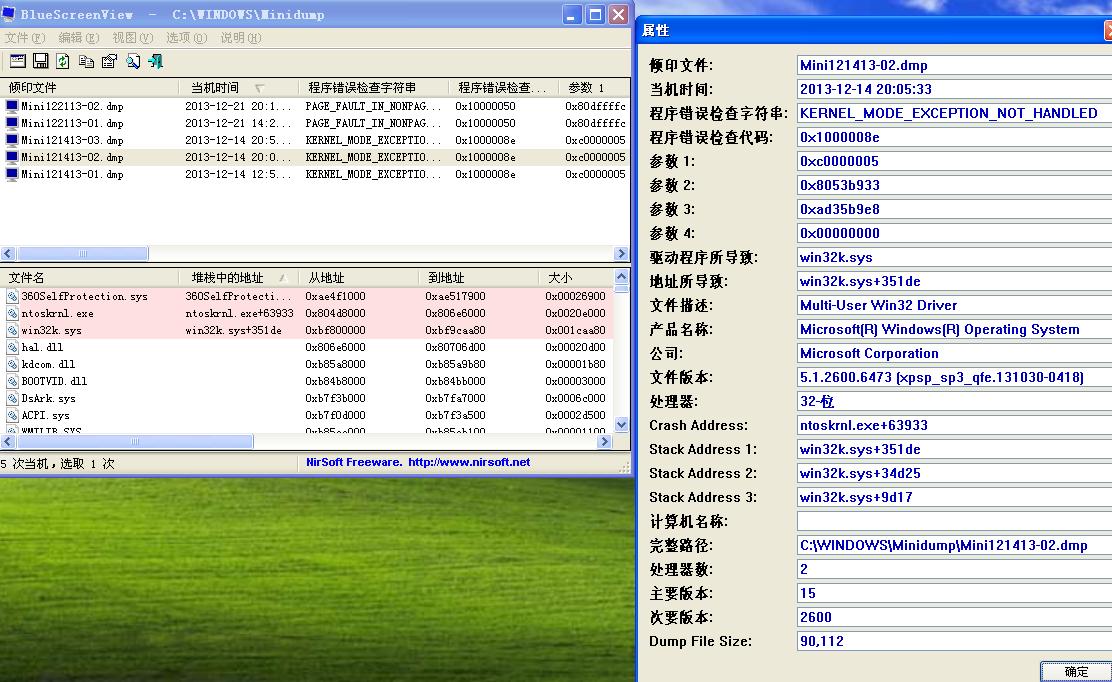
Task: Click the Crash Address field ntoskrnl.exe+63933
Action: (954, 425)
